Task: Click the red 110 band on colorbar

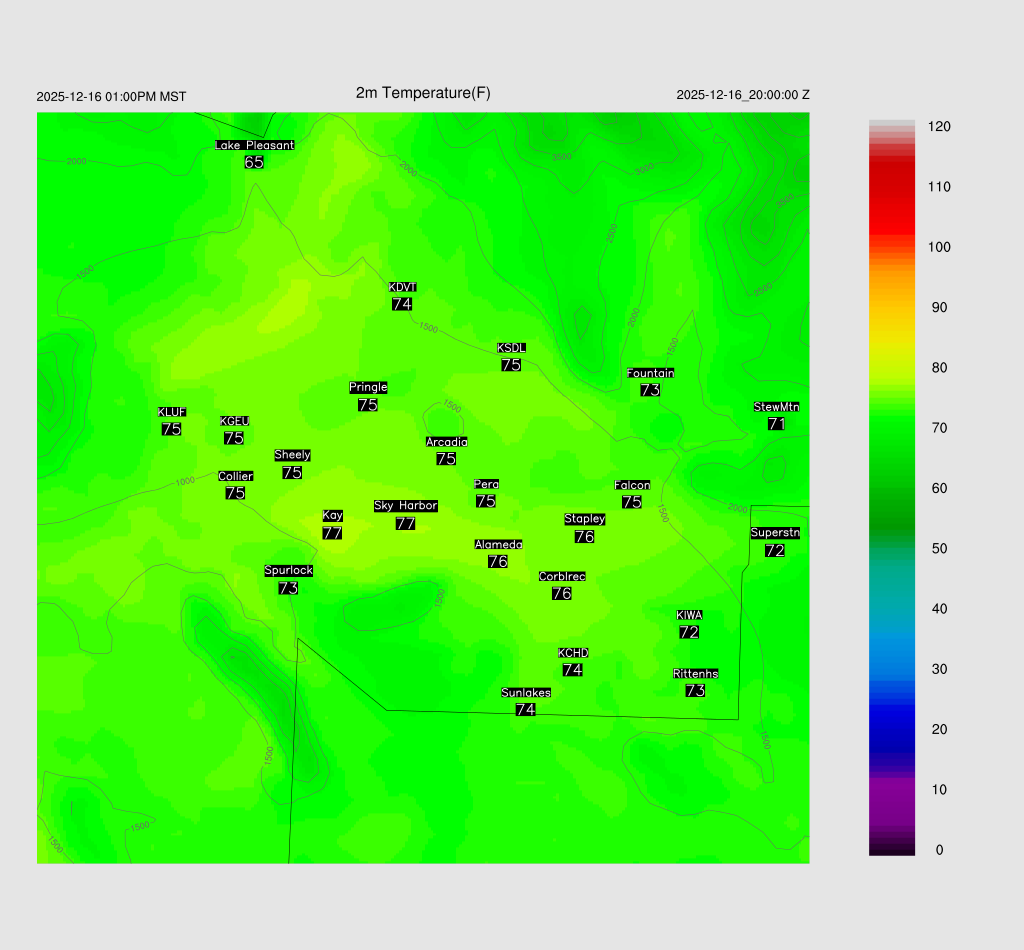Action: [891, 187]
